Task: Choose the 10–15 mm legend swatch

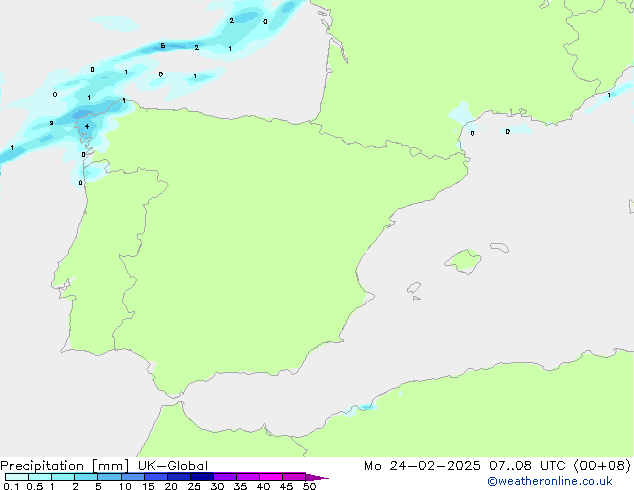Action: pyautogui.click(x=133, y=477)
